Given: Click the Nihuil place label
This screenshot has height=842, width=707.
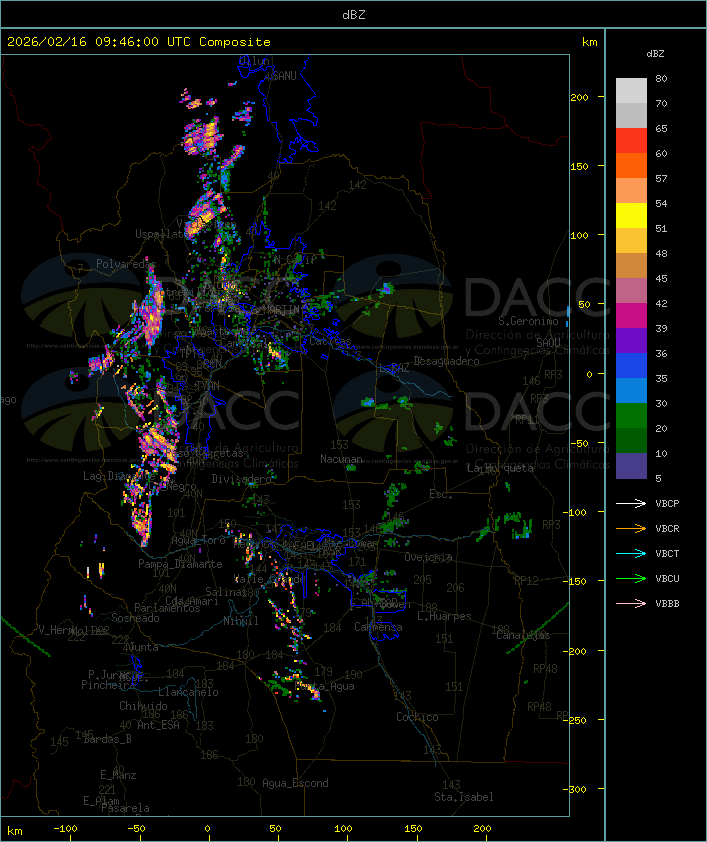Looking at the screenshot, I should click(x=241, y=621).
